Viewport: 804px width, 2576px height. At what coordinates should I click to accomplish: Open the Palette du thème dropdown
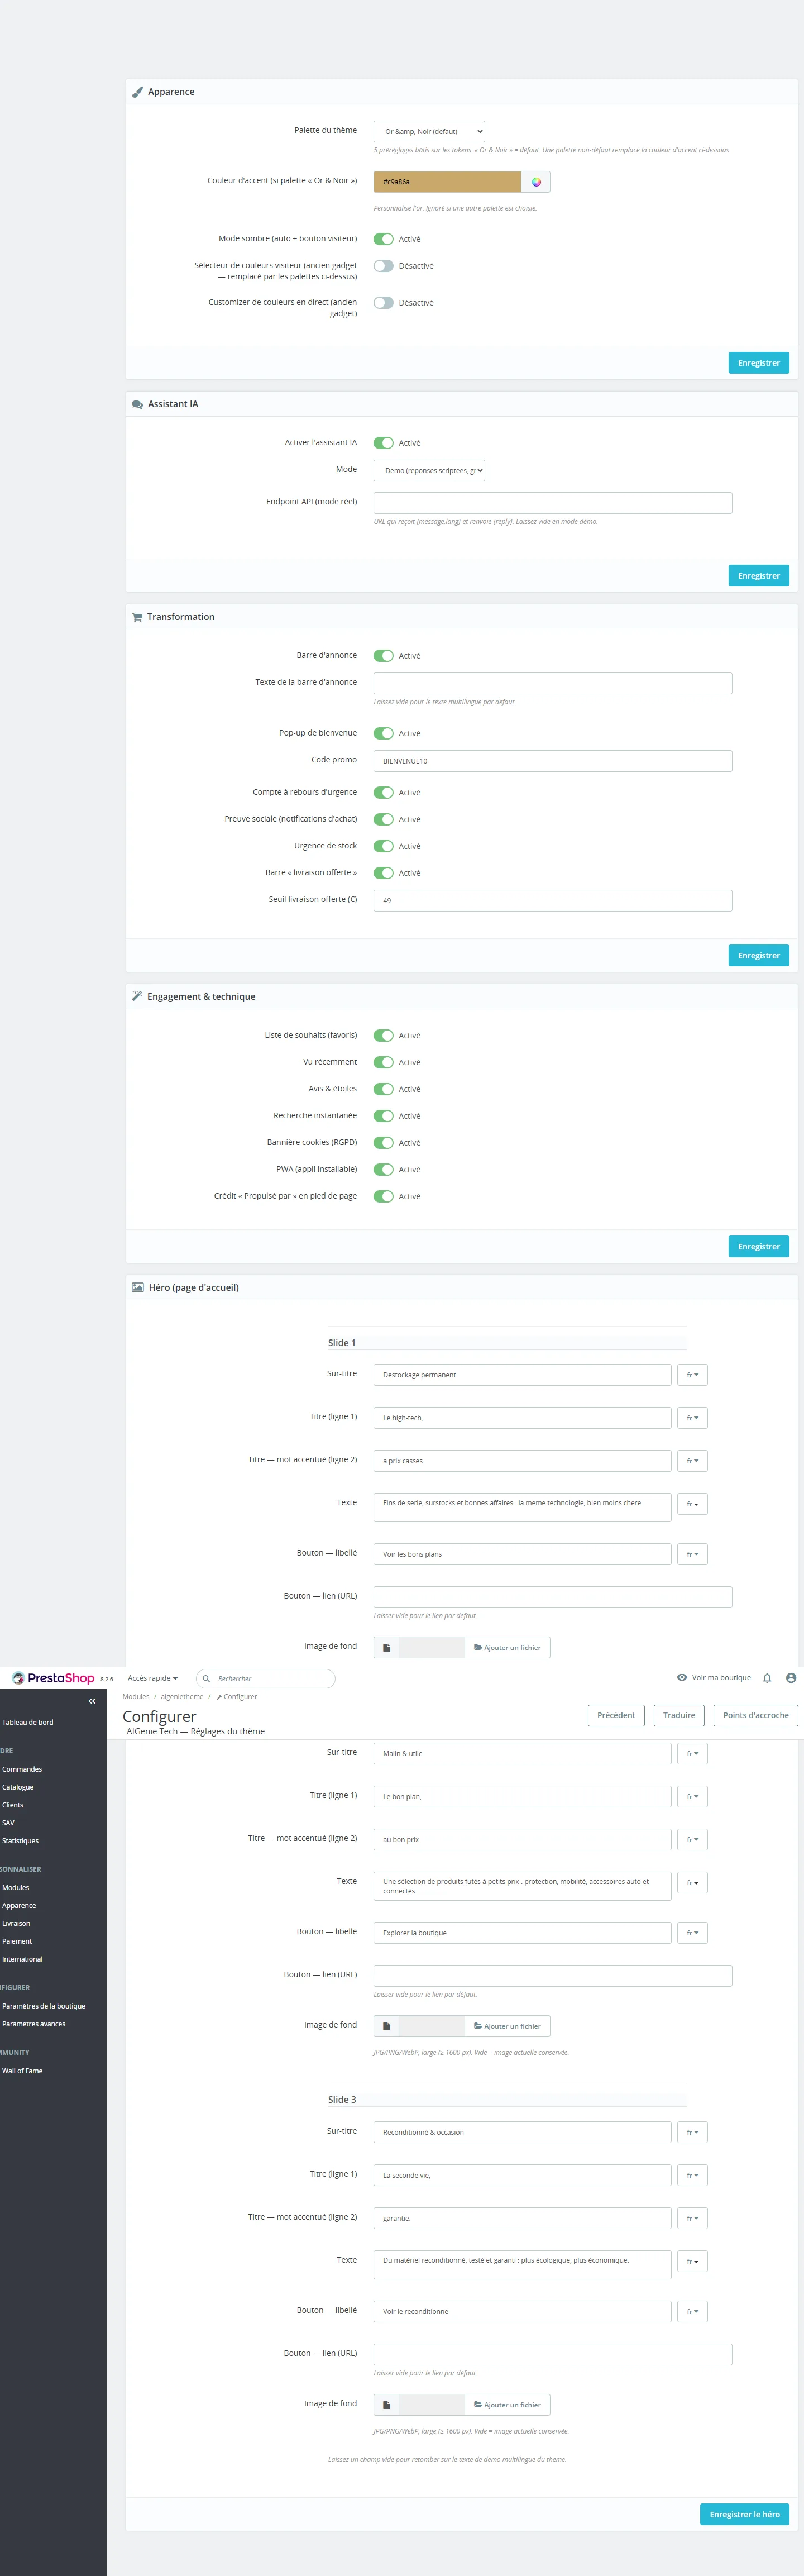coord(429,131)
